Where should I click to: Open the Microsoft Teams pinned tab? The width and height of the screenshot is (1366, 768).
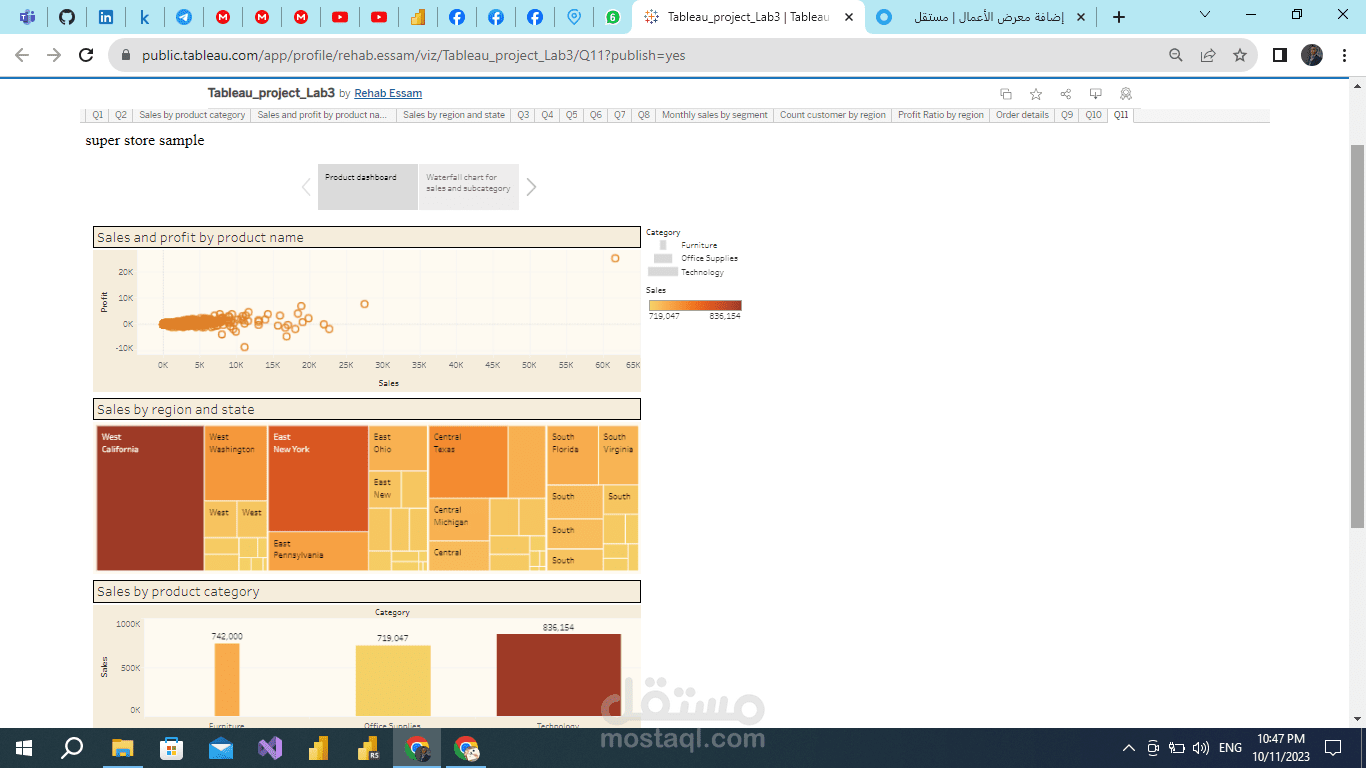pos(27,17)
